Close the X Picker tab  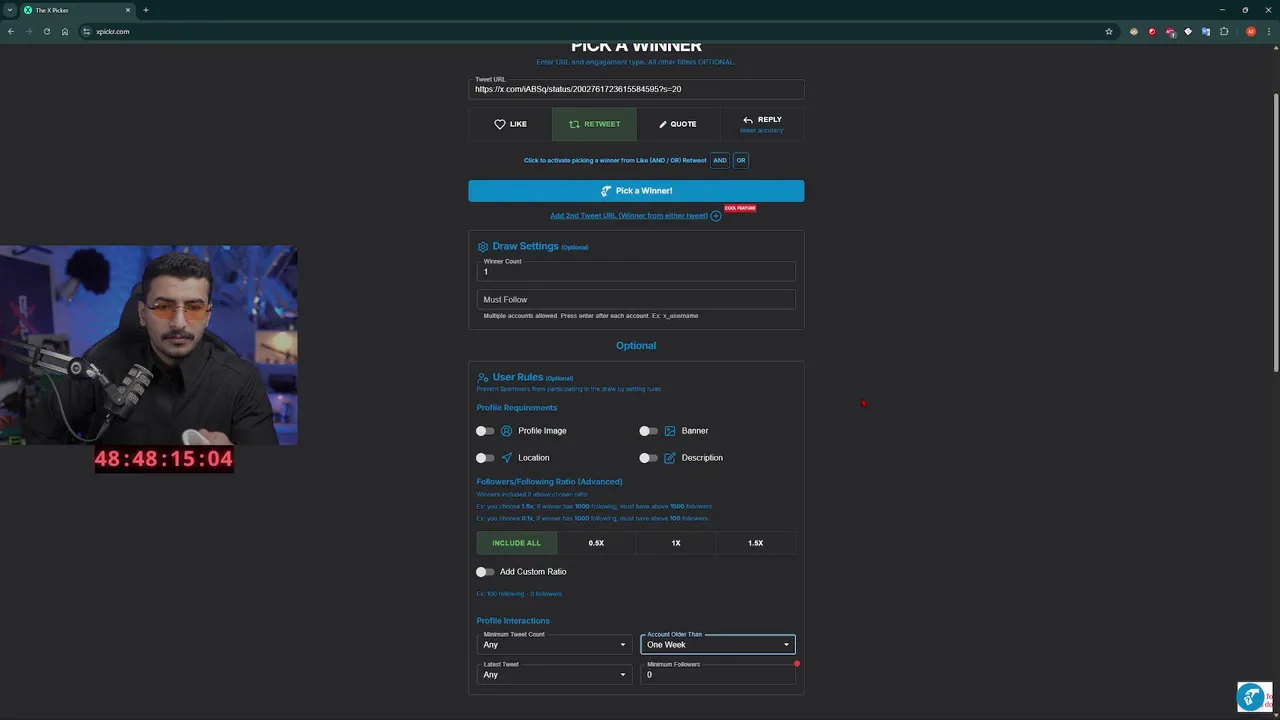pyautogui.click(x=128, y=10)
